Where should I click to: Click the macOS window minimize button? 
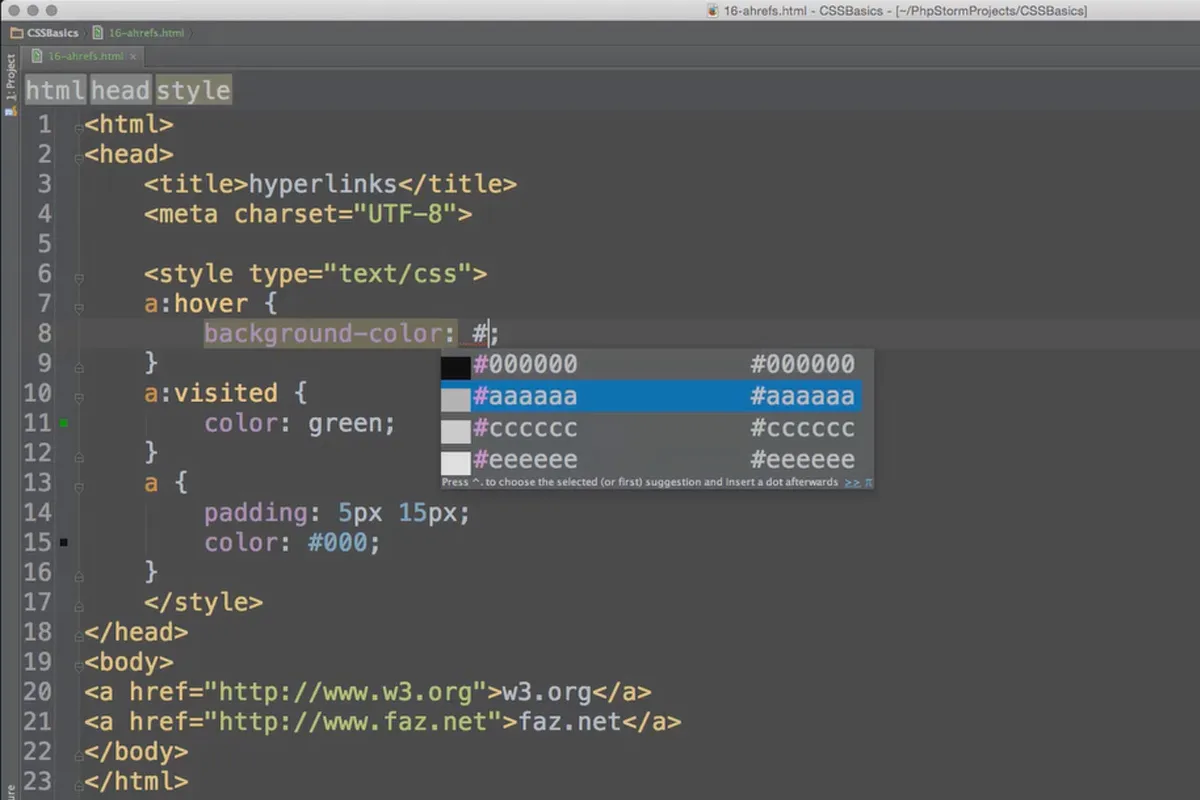(32, 10)
